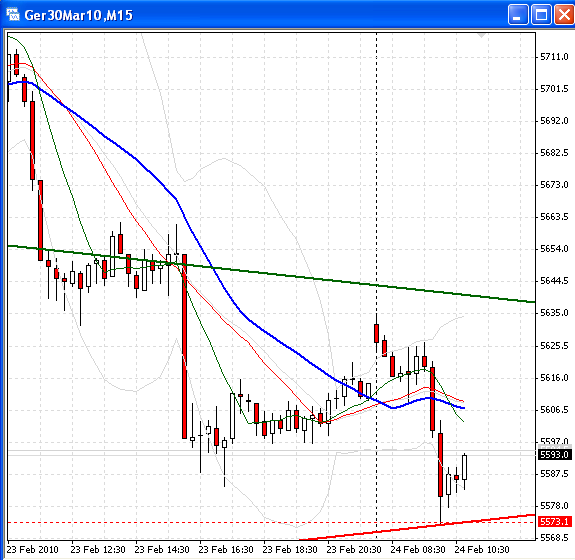Screen dimensions: 575x560
Task: Click the 23 Feb 20:30 time label
Action: click(x=354, y=550)
